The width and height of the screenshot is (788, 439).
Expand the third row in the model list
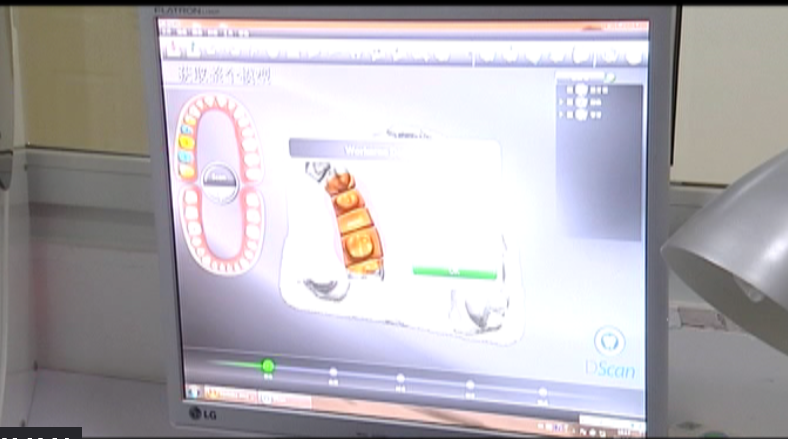click(559, 114)
